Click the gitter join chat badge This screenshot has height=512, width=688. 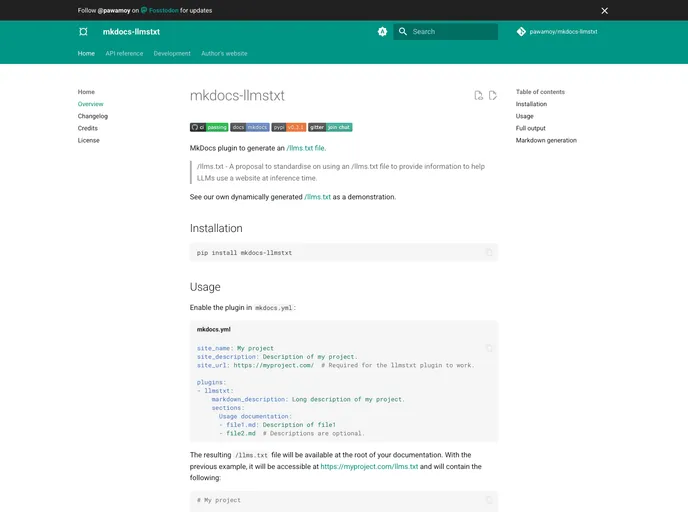[330, 127]
